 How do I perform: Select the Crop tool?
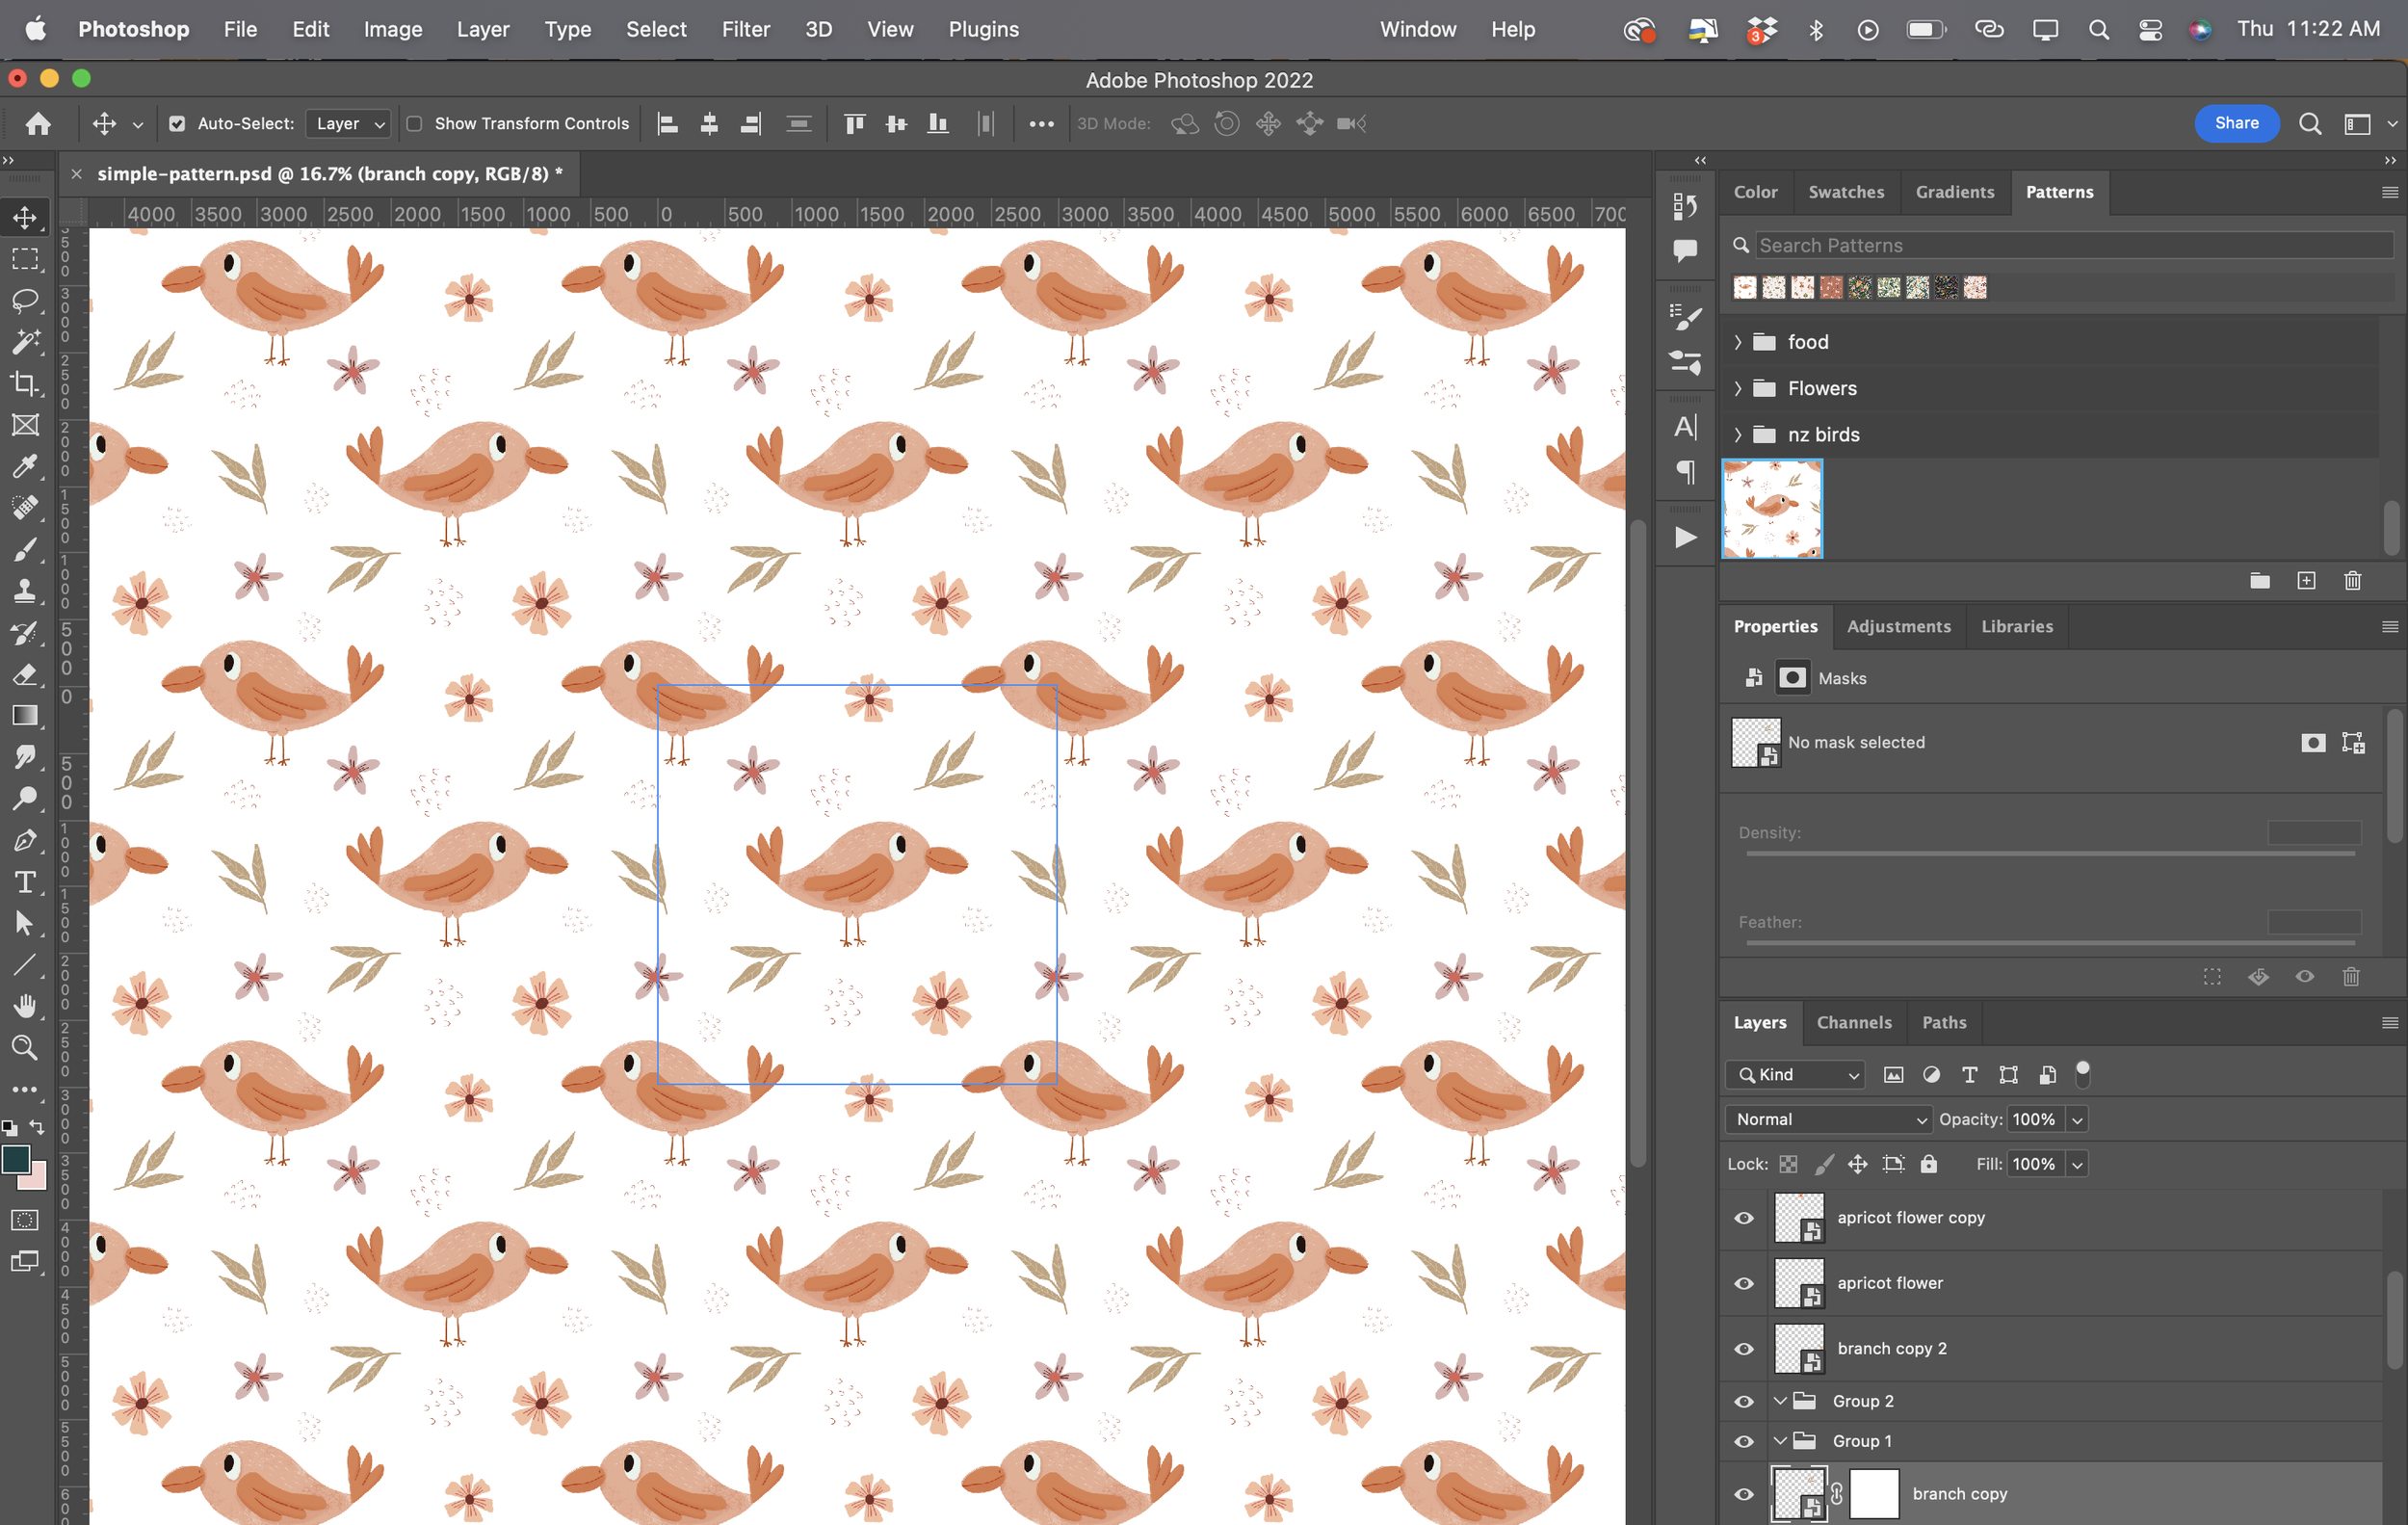click(25, 384)
